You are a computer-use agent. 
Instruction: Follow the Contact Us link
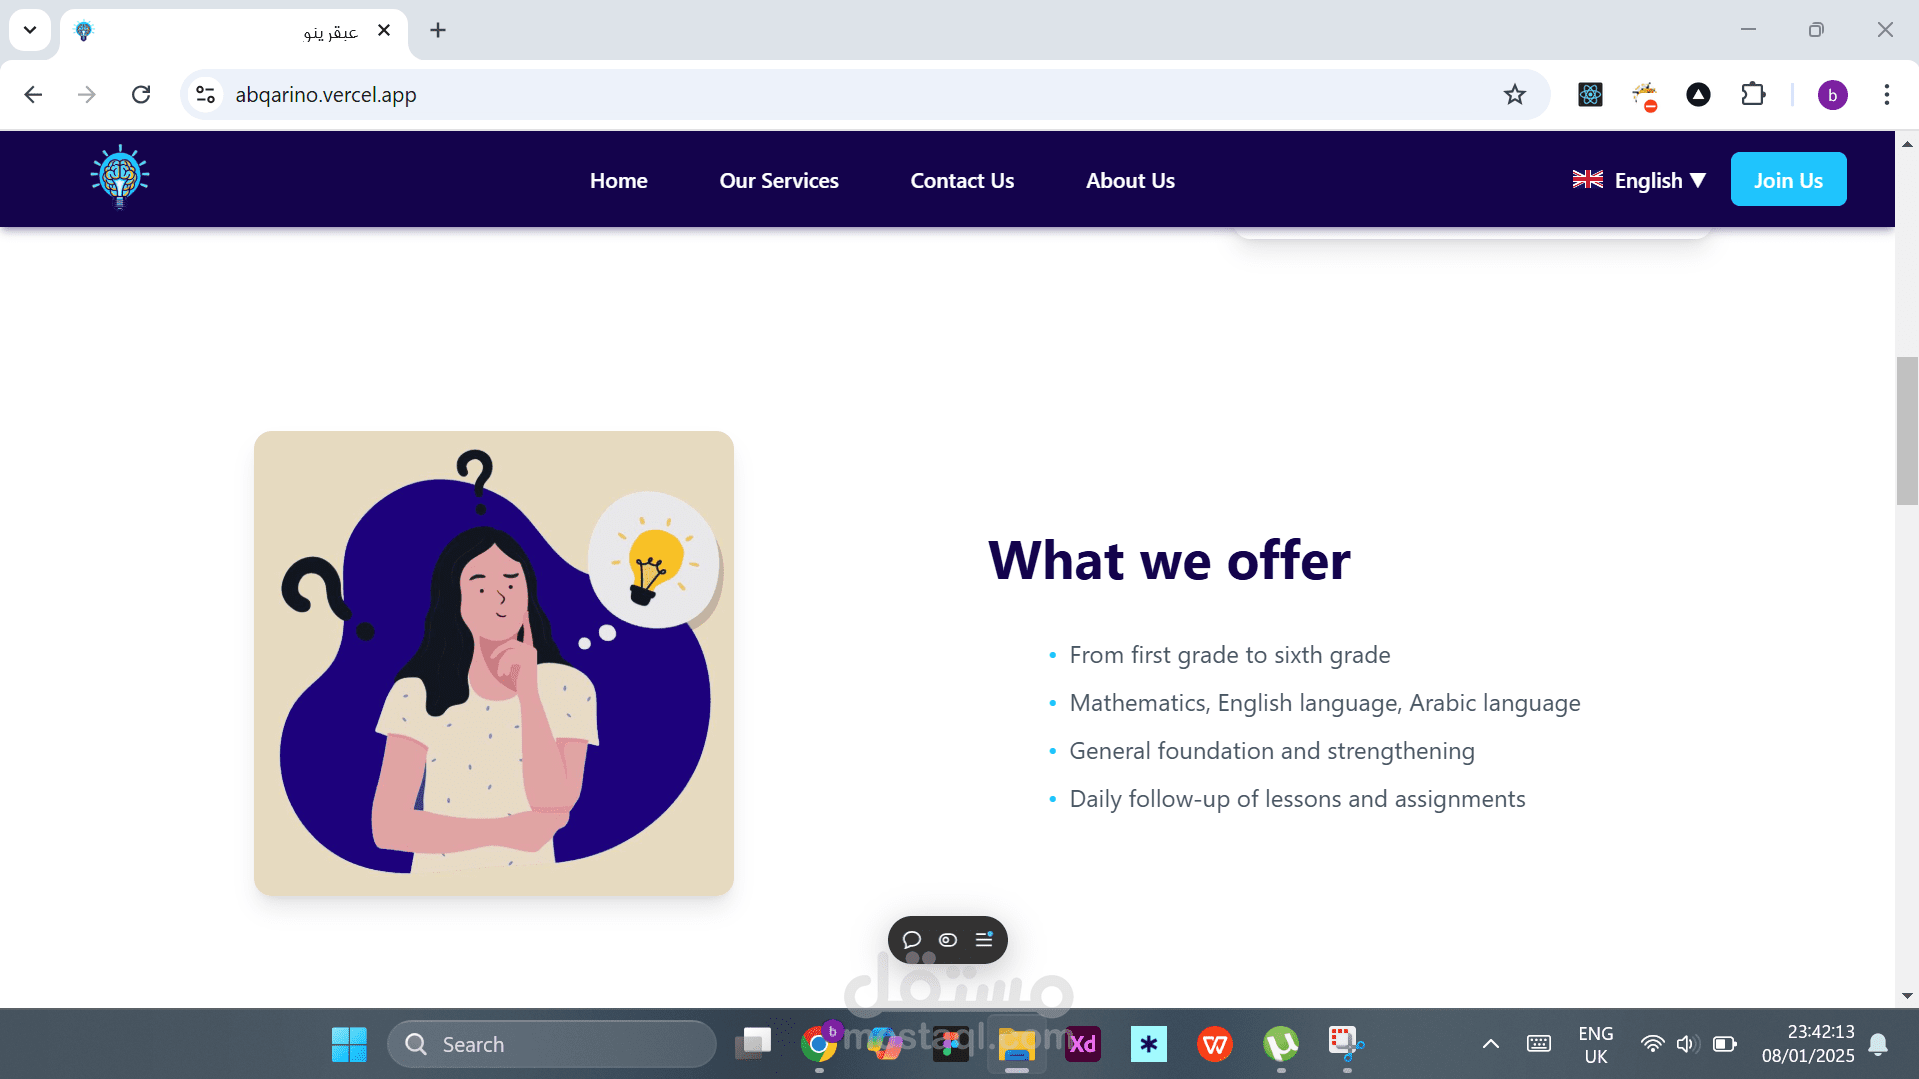[962, 181]
